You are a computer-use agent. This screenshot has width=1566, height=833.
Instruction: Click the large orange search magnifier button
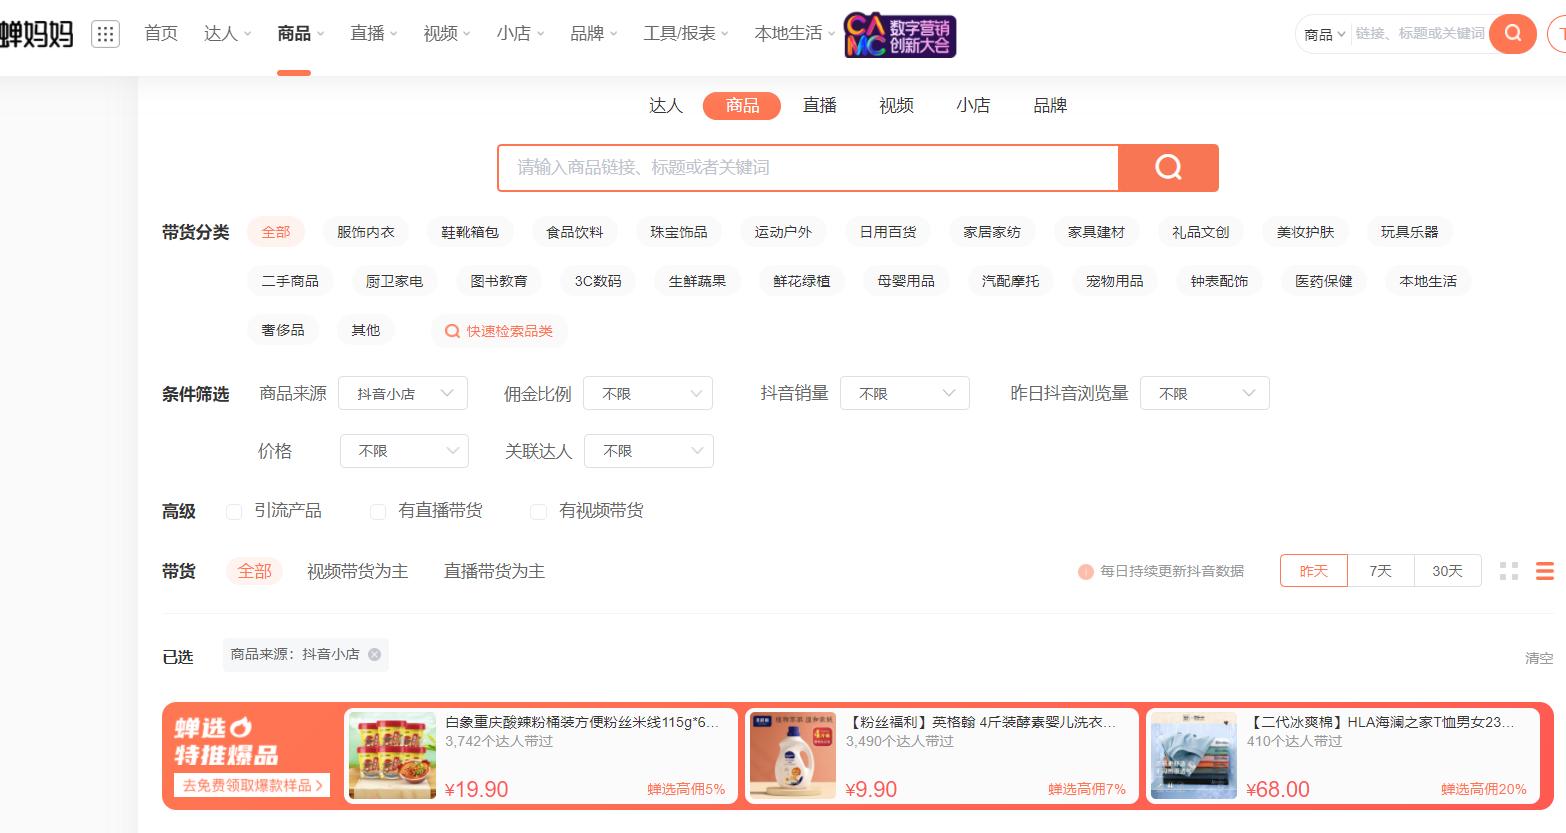(1168, 167)
